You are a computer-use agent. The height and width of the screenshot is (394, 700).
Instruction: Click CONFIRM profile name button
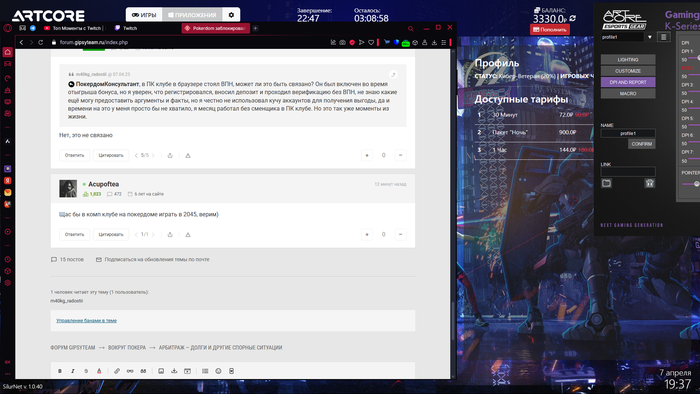click(642, 144)
